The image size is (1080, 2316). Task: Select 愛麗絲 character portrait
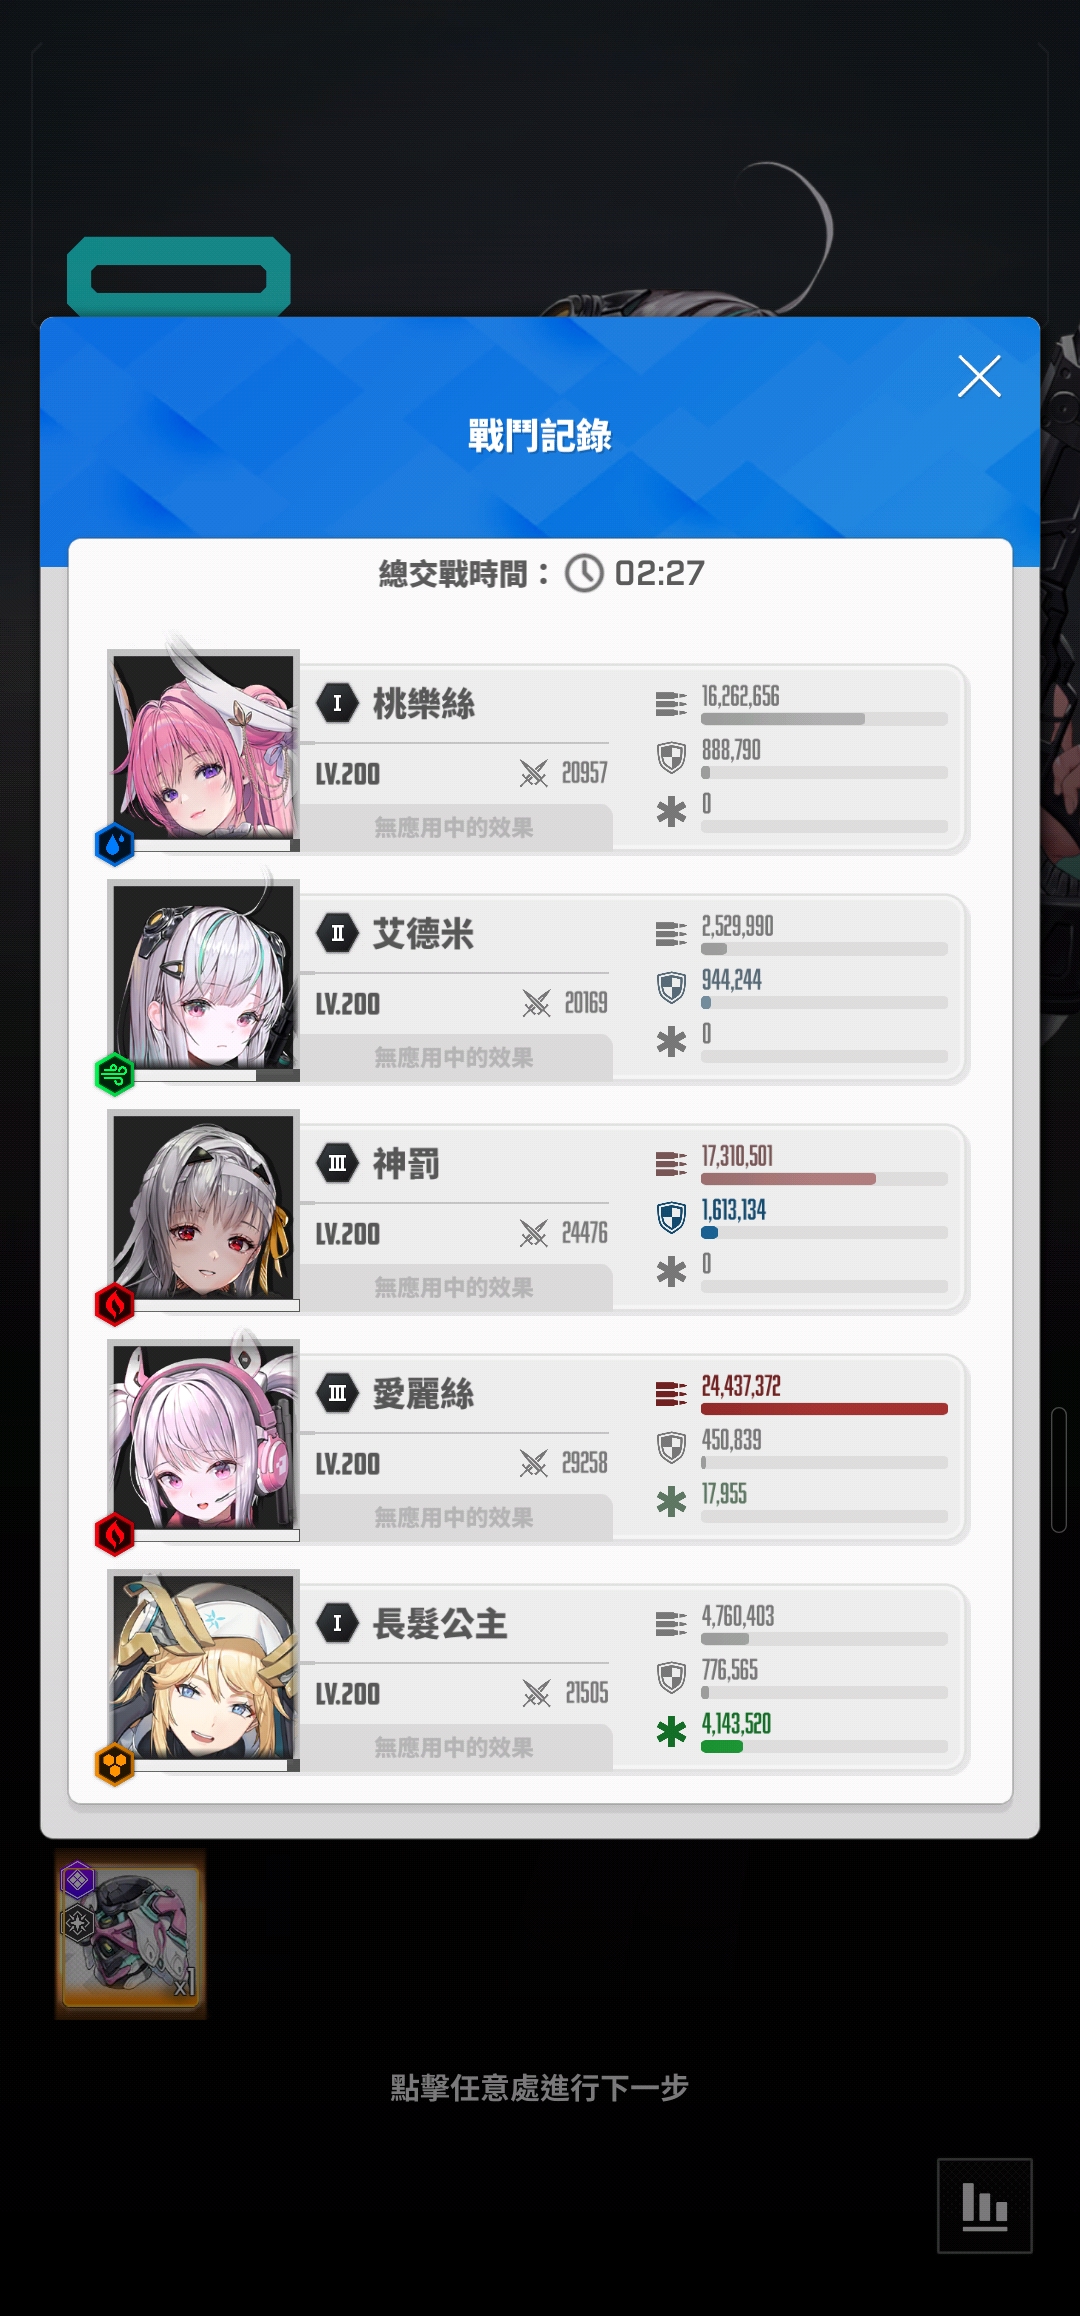(203, 1436)
